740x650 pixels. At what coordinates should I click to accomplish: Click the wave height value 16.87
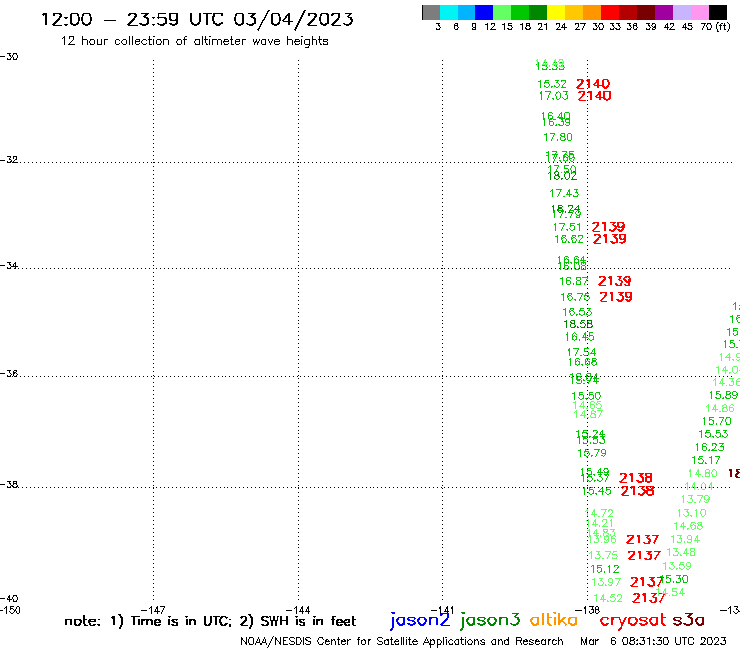574,281
